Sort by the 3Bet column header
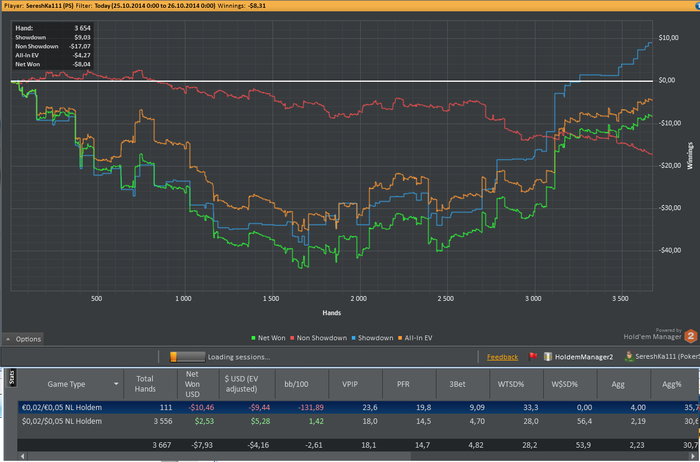Viewport: 700px width, 462px height. (x=462, y=384)
